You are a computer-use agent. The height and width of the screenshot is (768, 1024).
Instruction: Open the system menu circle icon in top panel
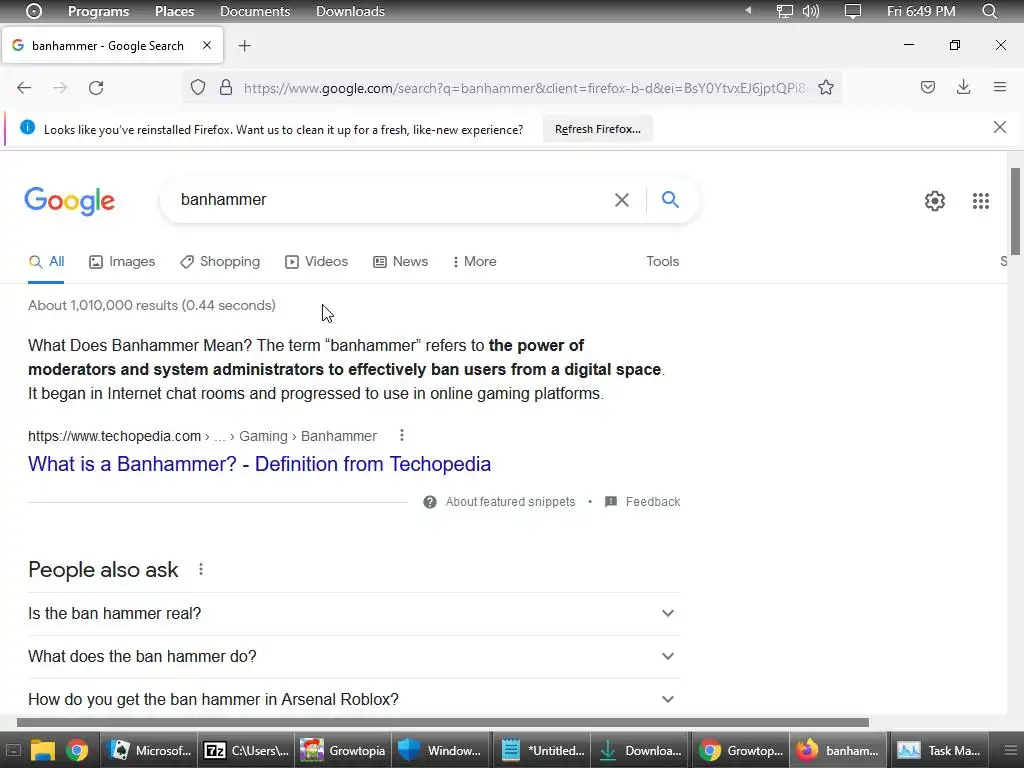pyautogui.click(x=34, y=11)
